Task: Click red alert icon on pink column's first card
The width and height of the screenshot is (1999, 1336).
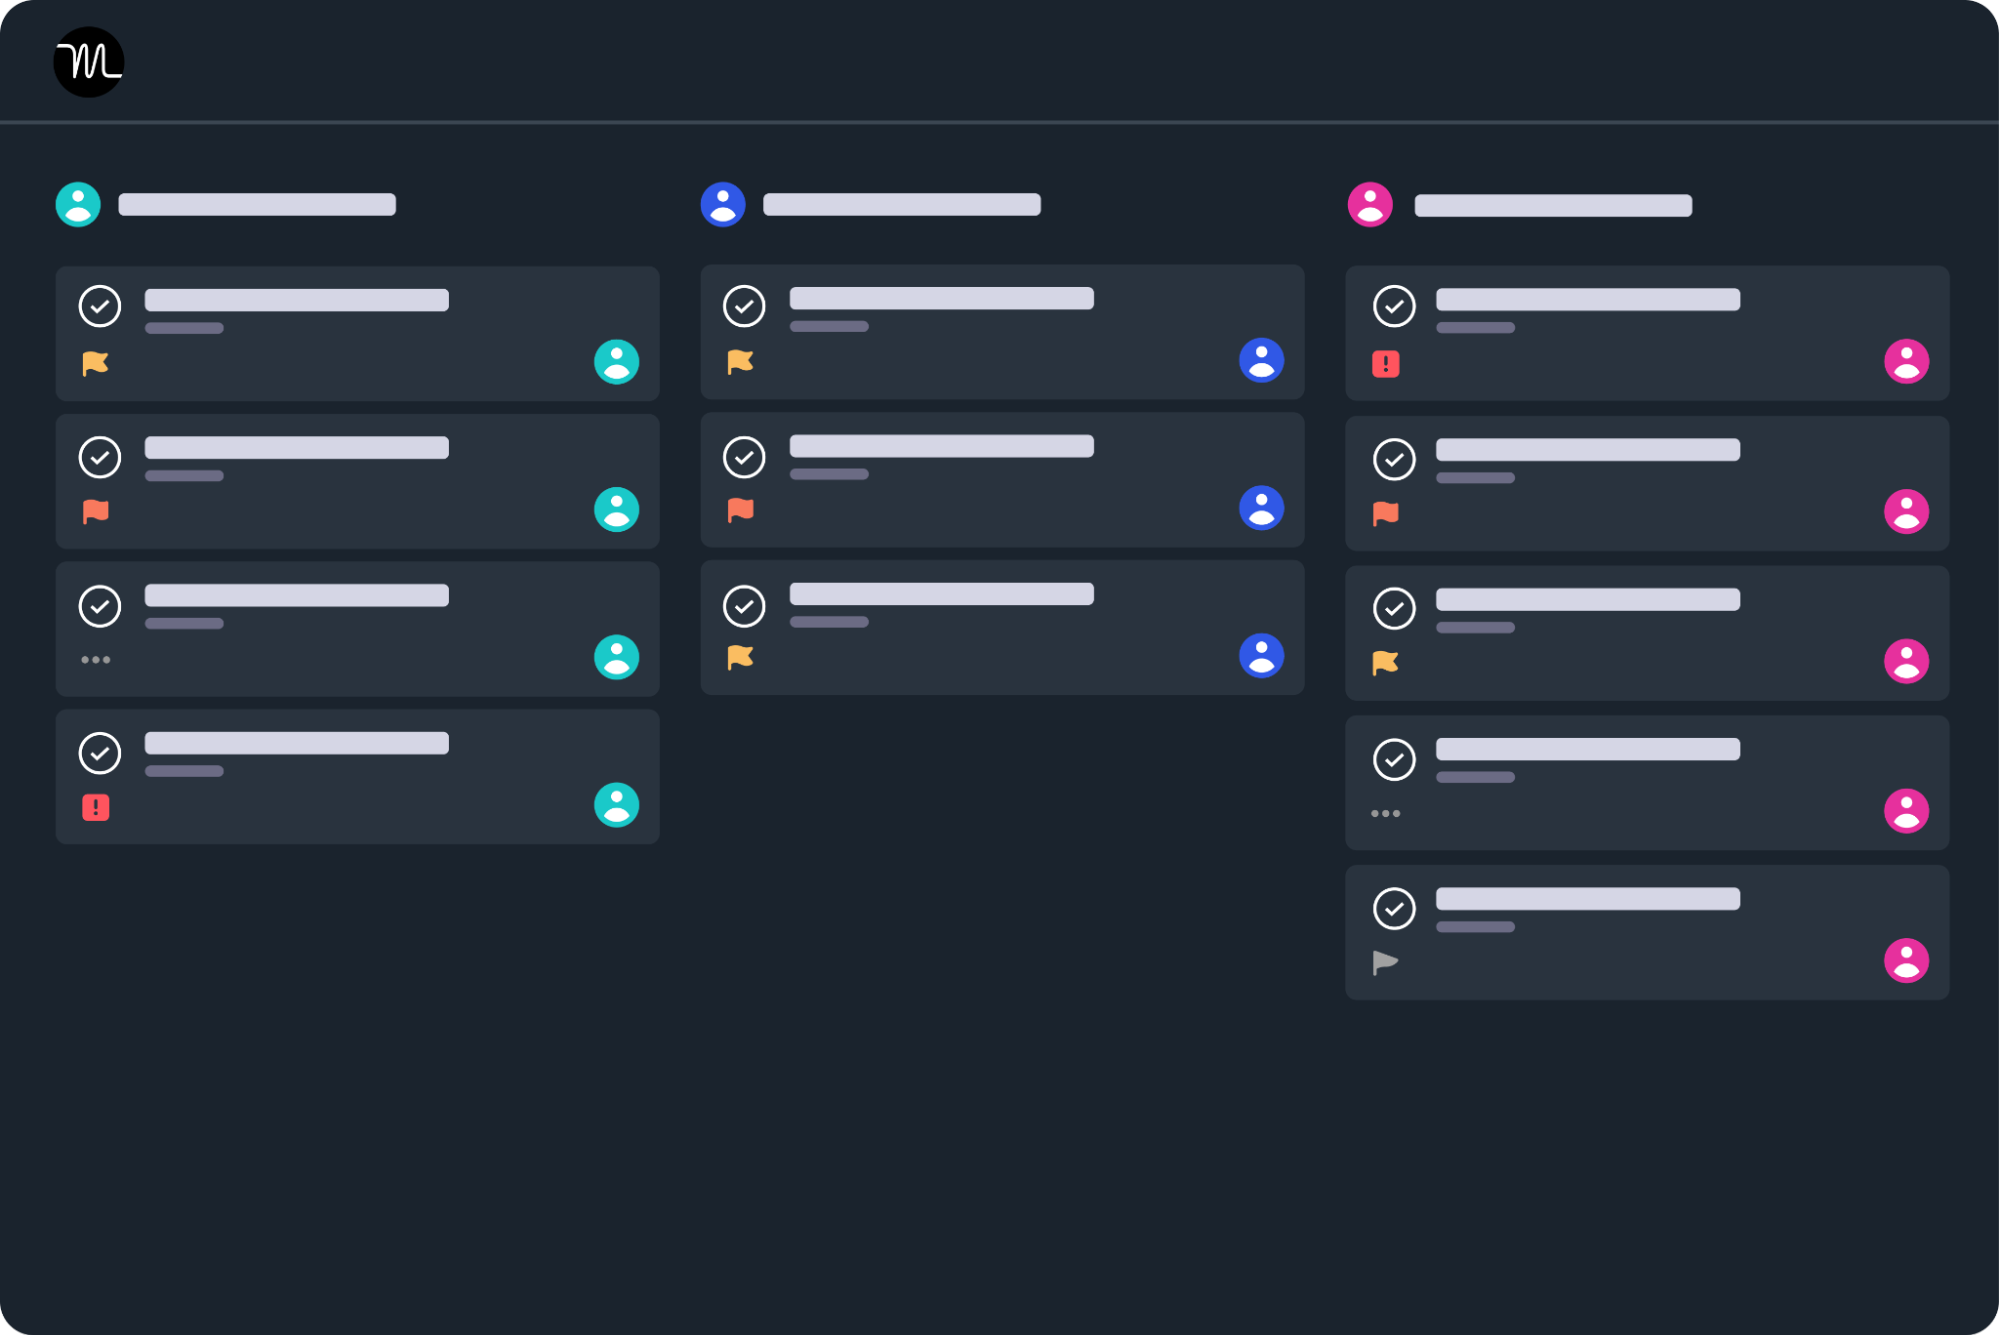Action: pos(1386,363)
